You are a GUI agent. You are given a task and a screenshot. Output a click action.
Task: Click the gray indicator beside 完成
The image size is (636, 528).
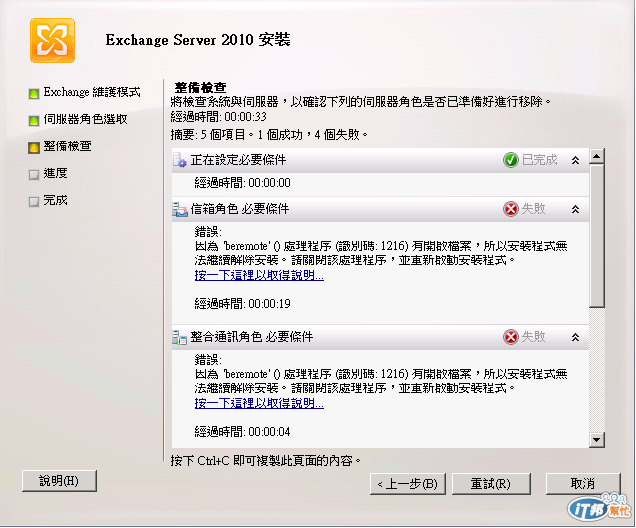tap(34, 202)
